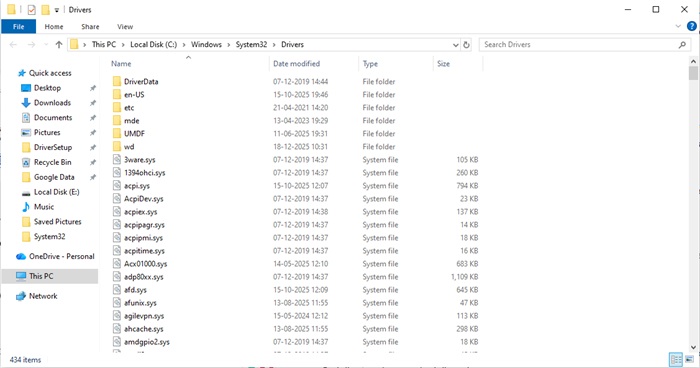Refresh the Drivers folder view
The height and width of the screenshot is (368, 700).
(x=467, y=45)
